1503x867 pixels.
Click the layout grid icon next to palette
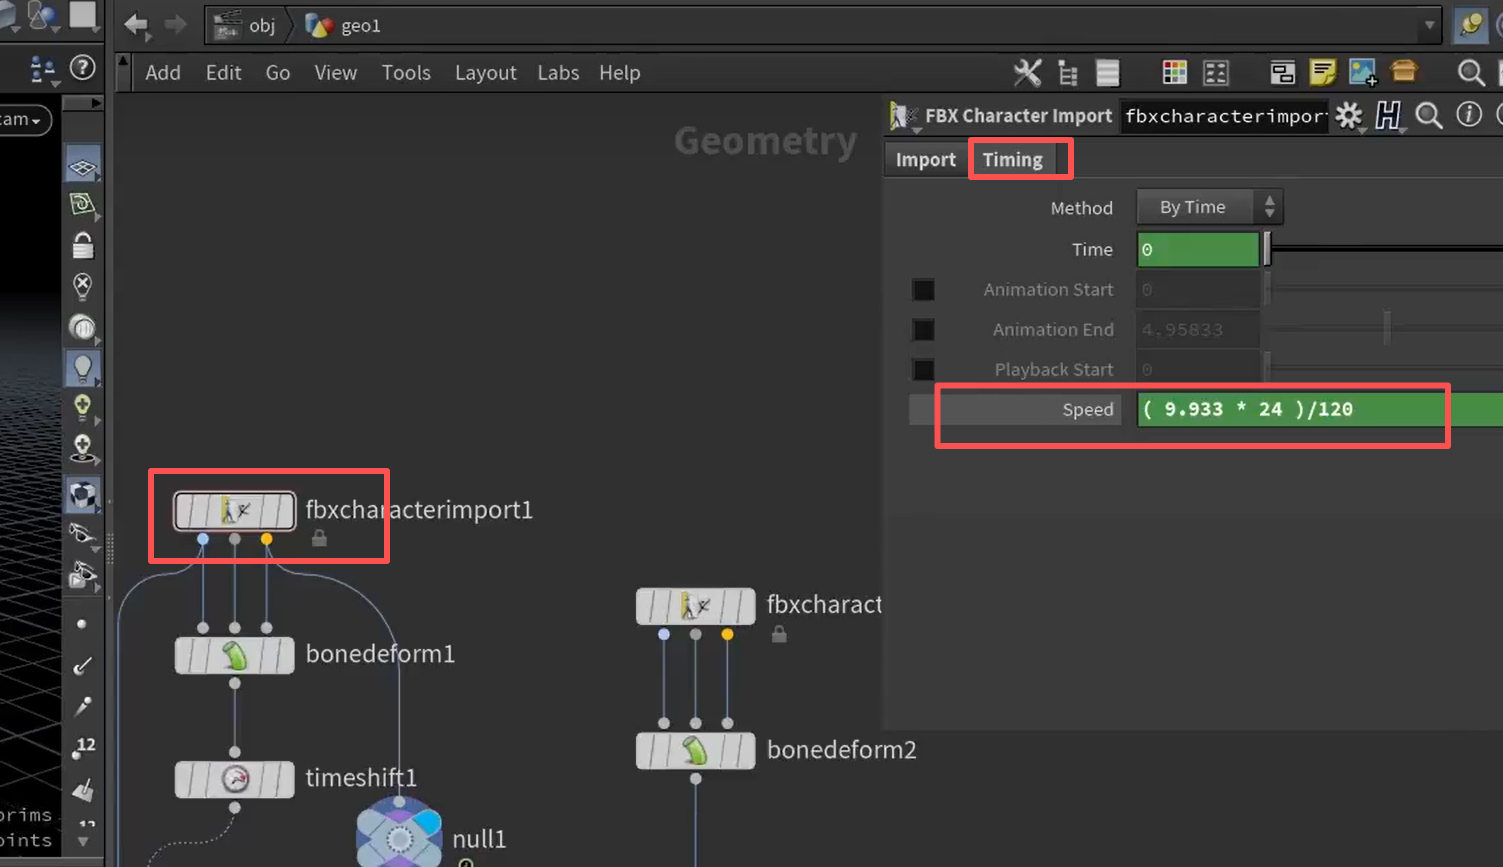coord(1216,72)
